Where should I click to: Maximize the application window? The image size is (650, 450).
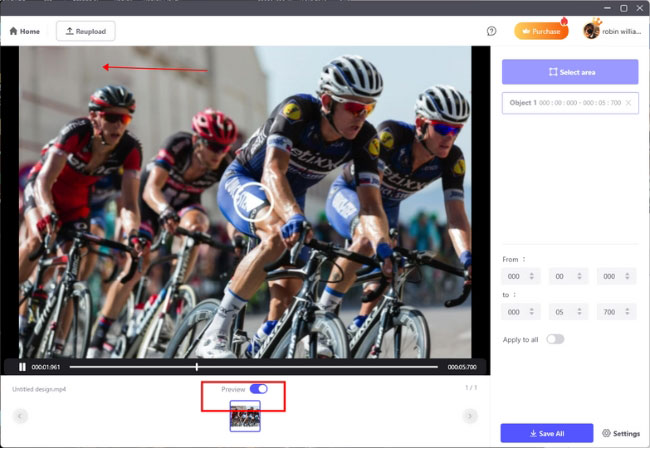click(x=624, y=7)
